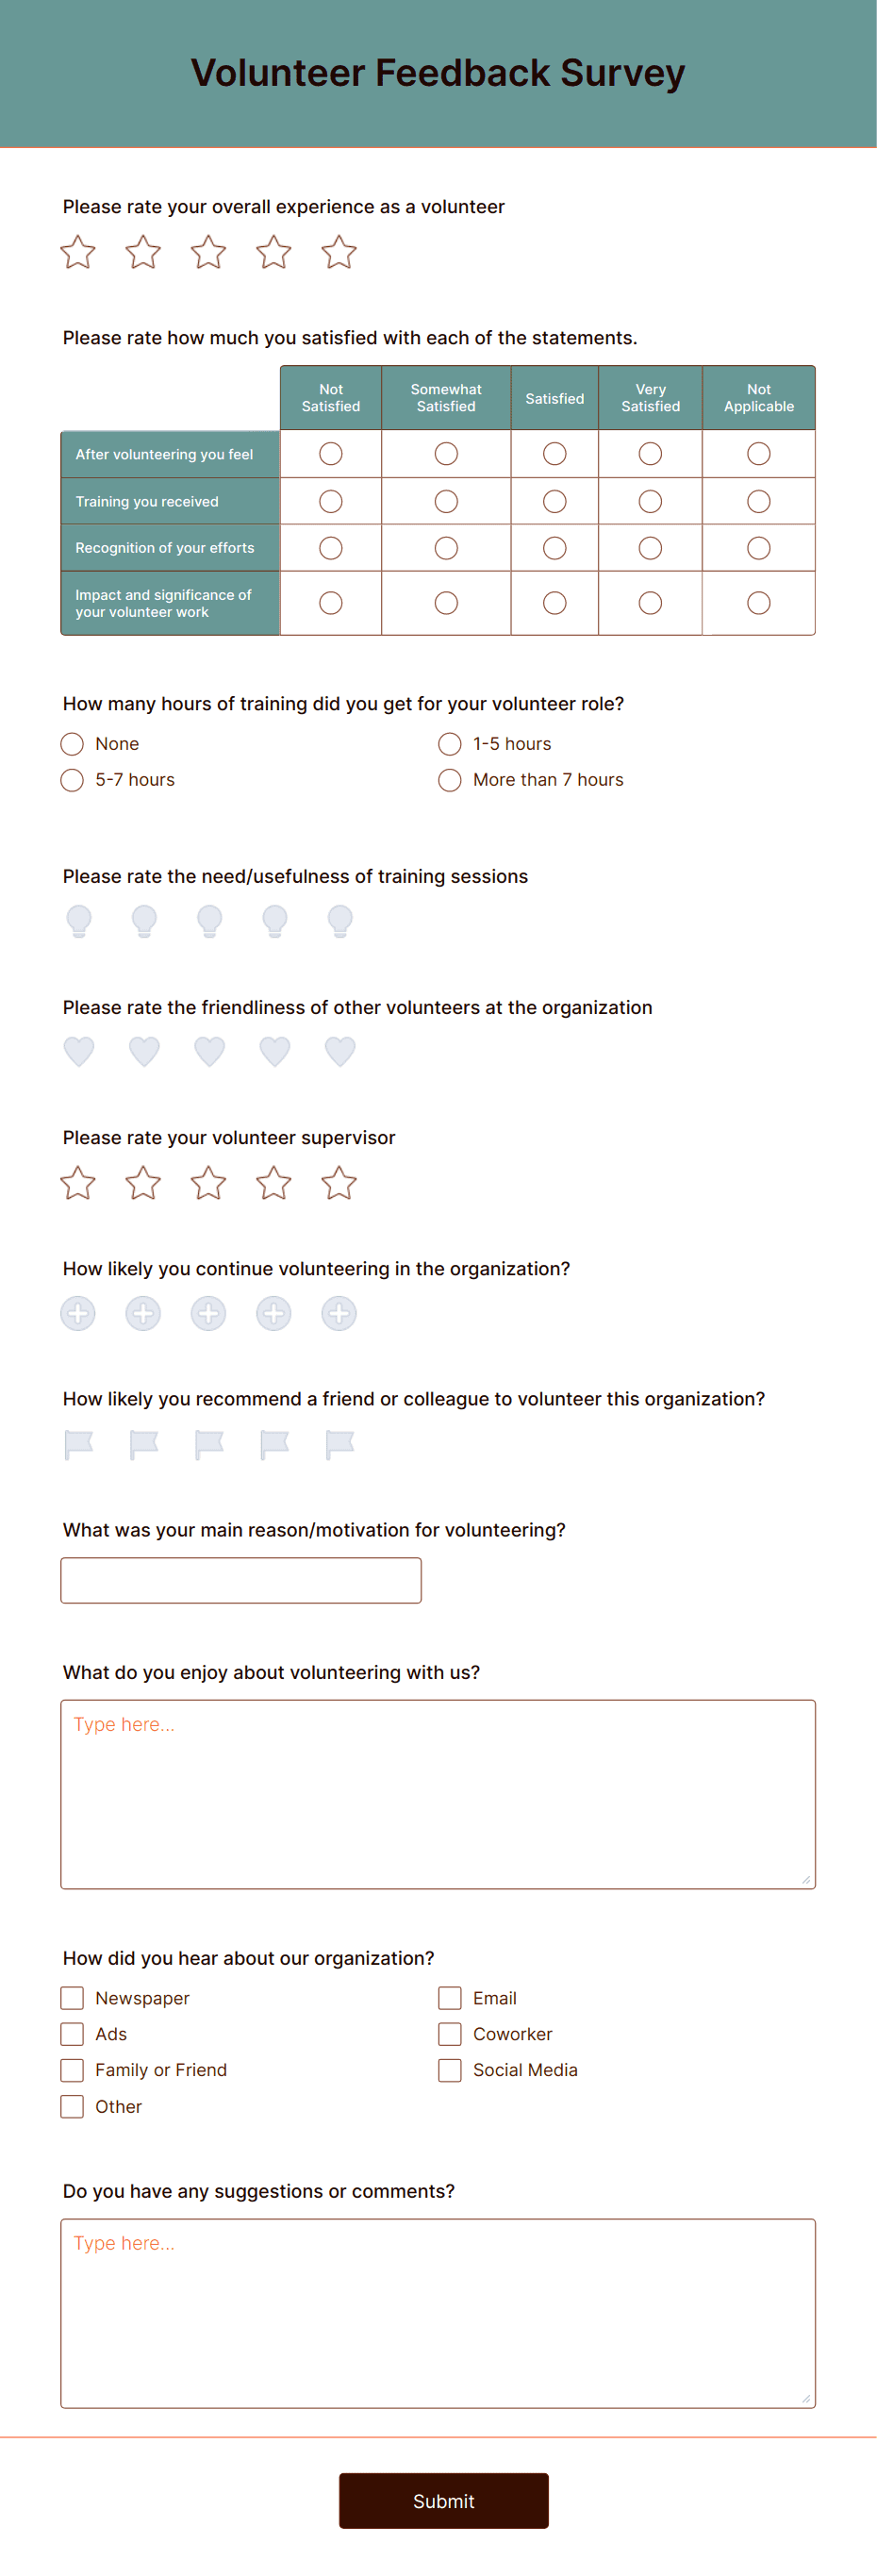877x2576 pixels.
Task: Check the Newspaper checkbox
Action: (x=71, y=1998)
